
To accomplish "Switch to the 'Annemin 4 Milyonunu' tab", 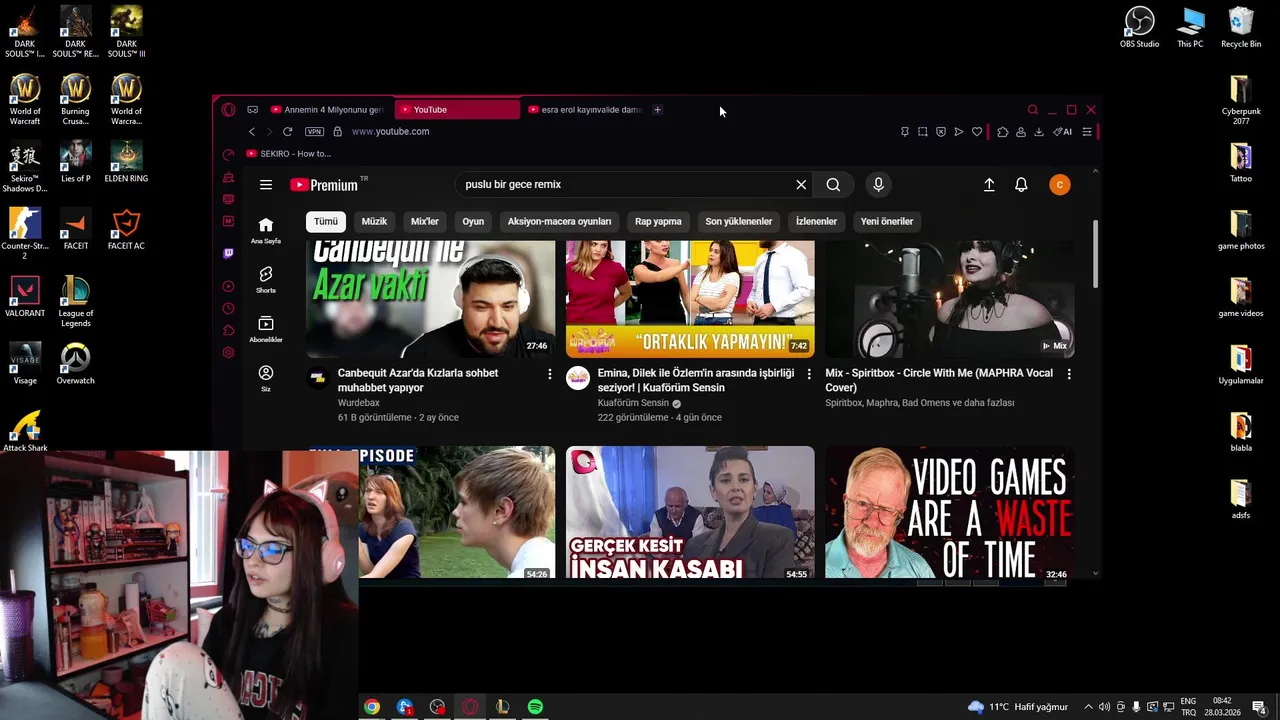I will [327, 110].
